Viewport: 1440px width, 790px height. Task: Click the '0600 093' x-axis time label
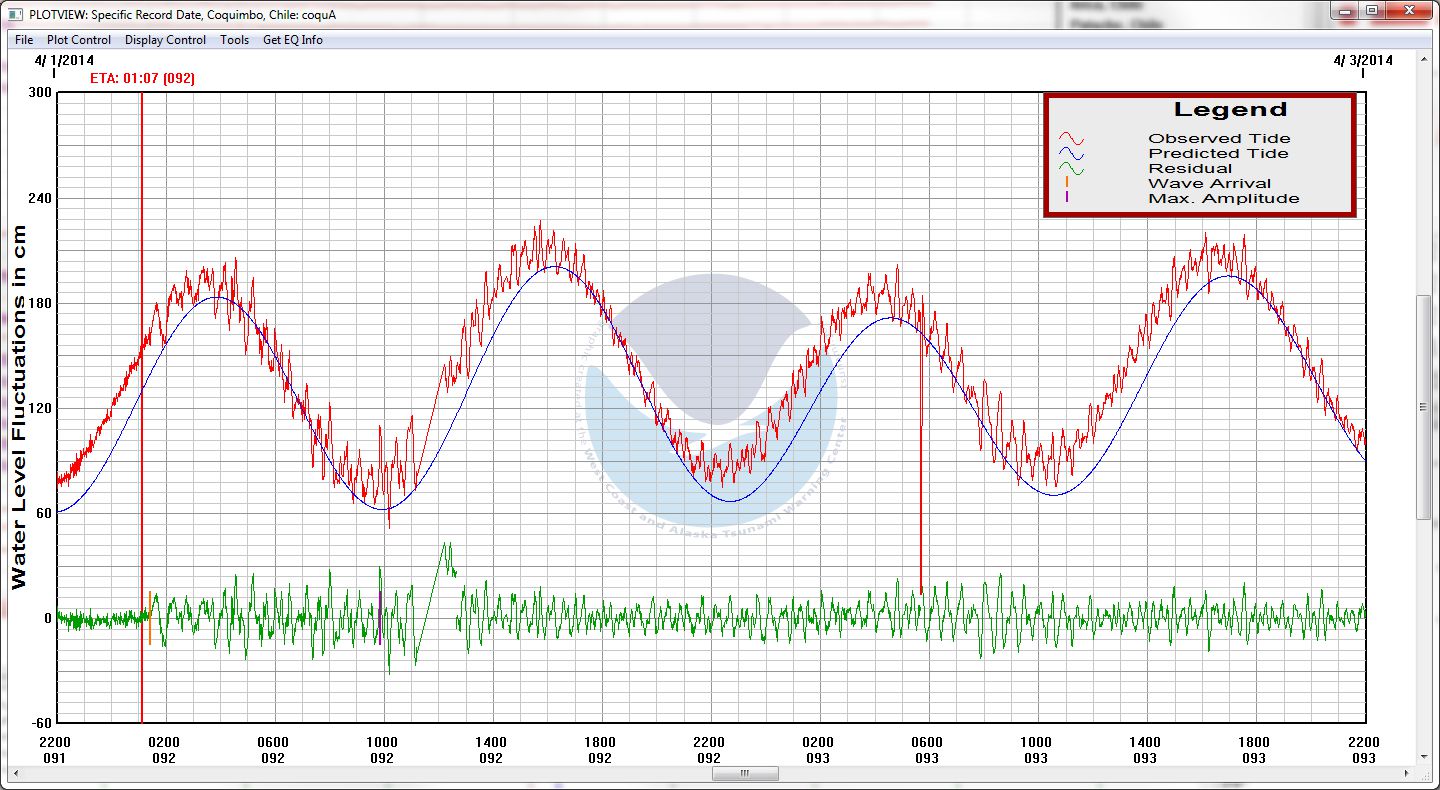coord(927,750)
